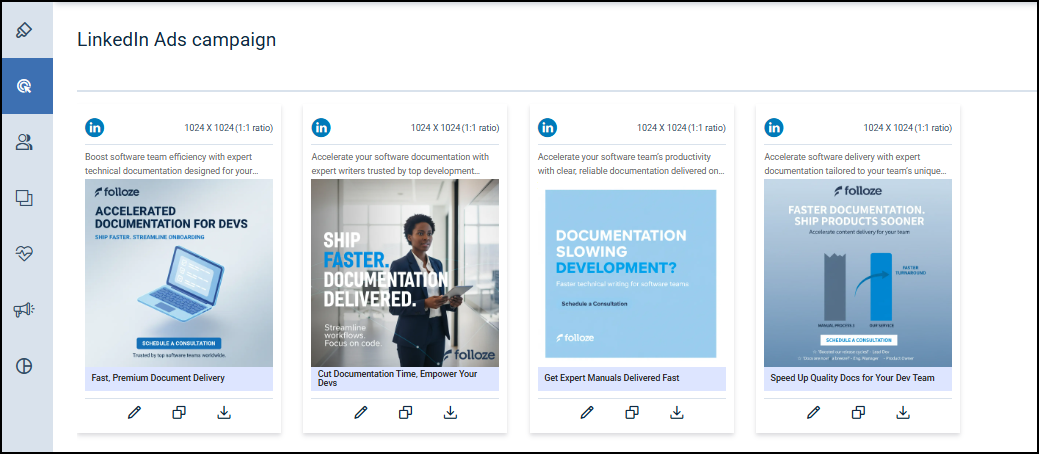Edit the 'Fast, Premium Document Delivery' ad

tap(134, 412)
